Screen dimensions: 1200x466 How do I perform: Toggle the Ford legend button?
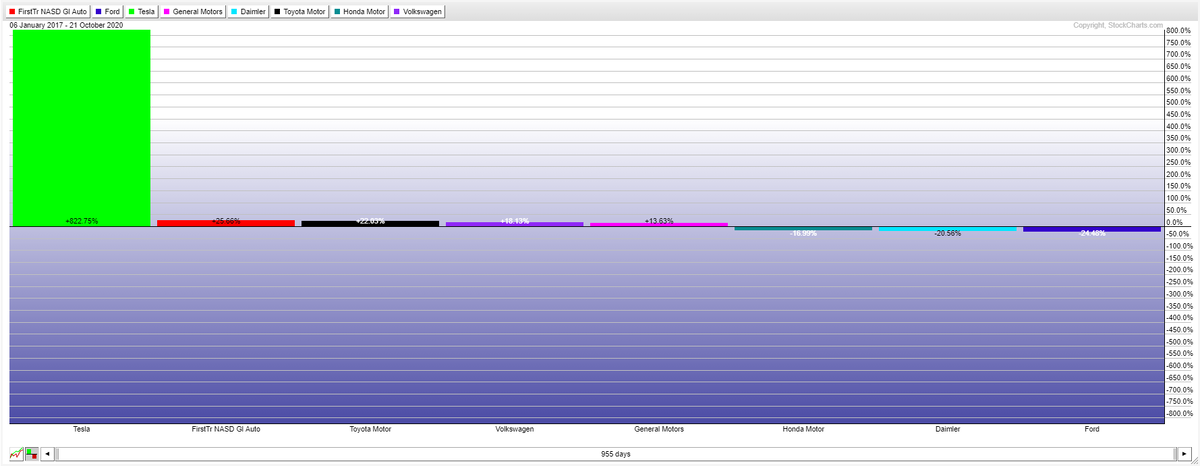(109, 11)
